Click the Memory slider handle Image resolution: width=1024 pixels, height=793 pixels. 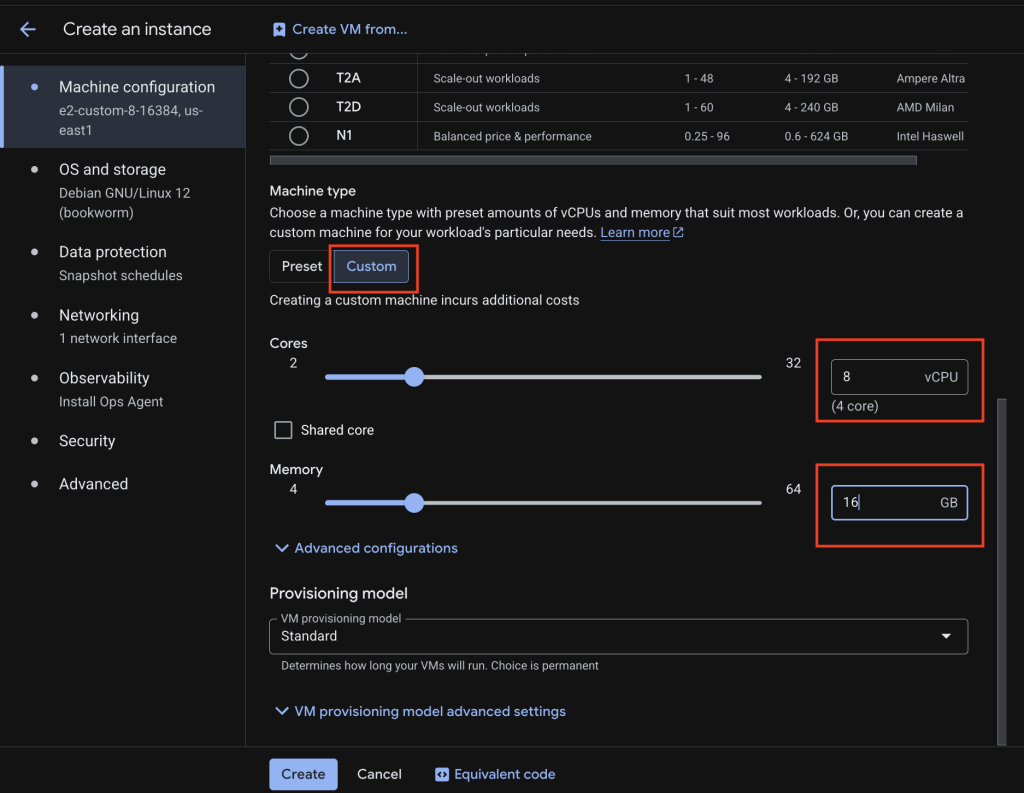pos(414,503)
